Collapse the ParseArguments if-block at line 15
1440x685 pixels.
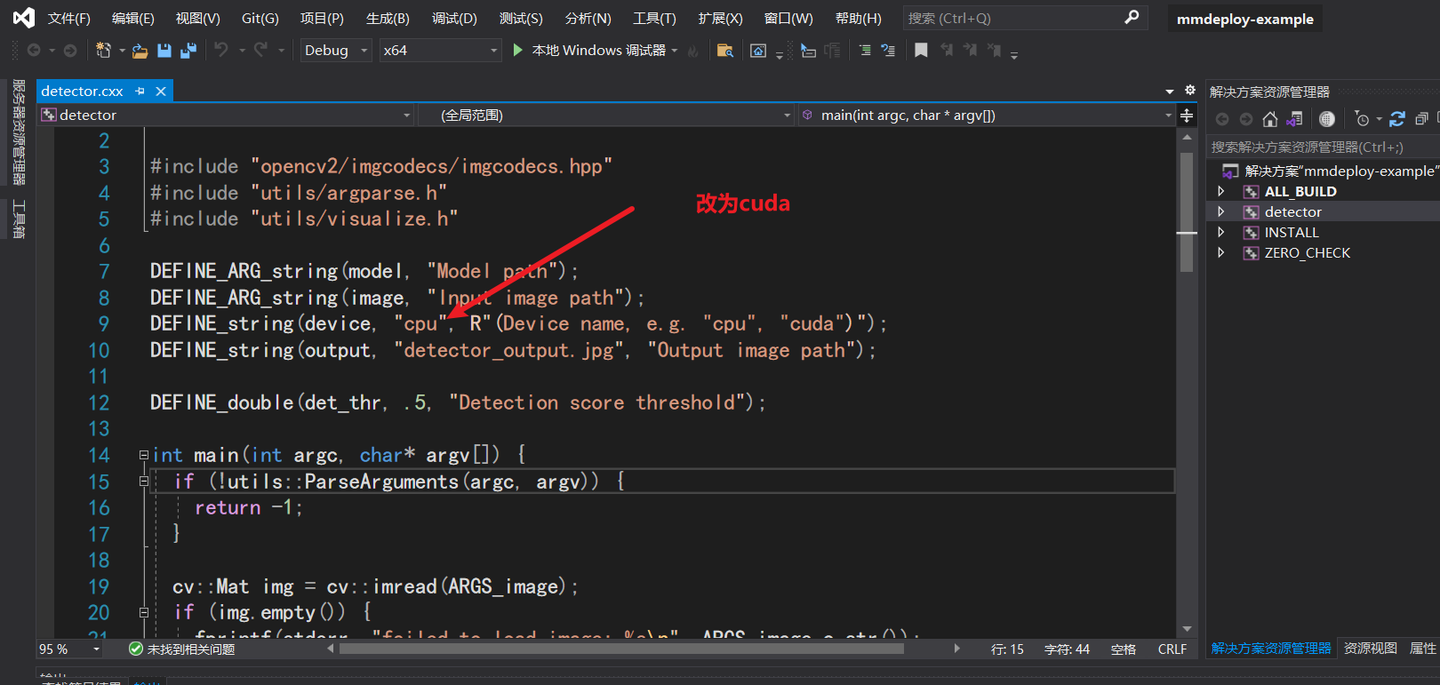[x=144, y=481]
